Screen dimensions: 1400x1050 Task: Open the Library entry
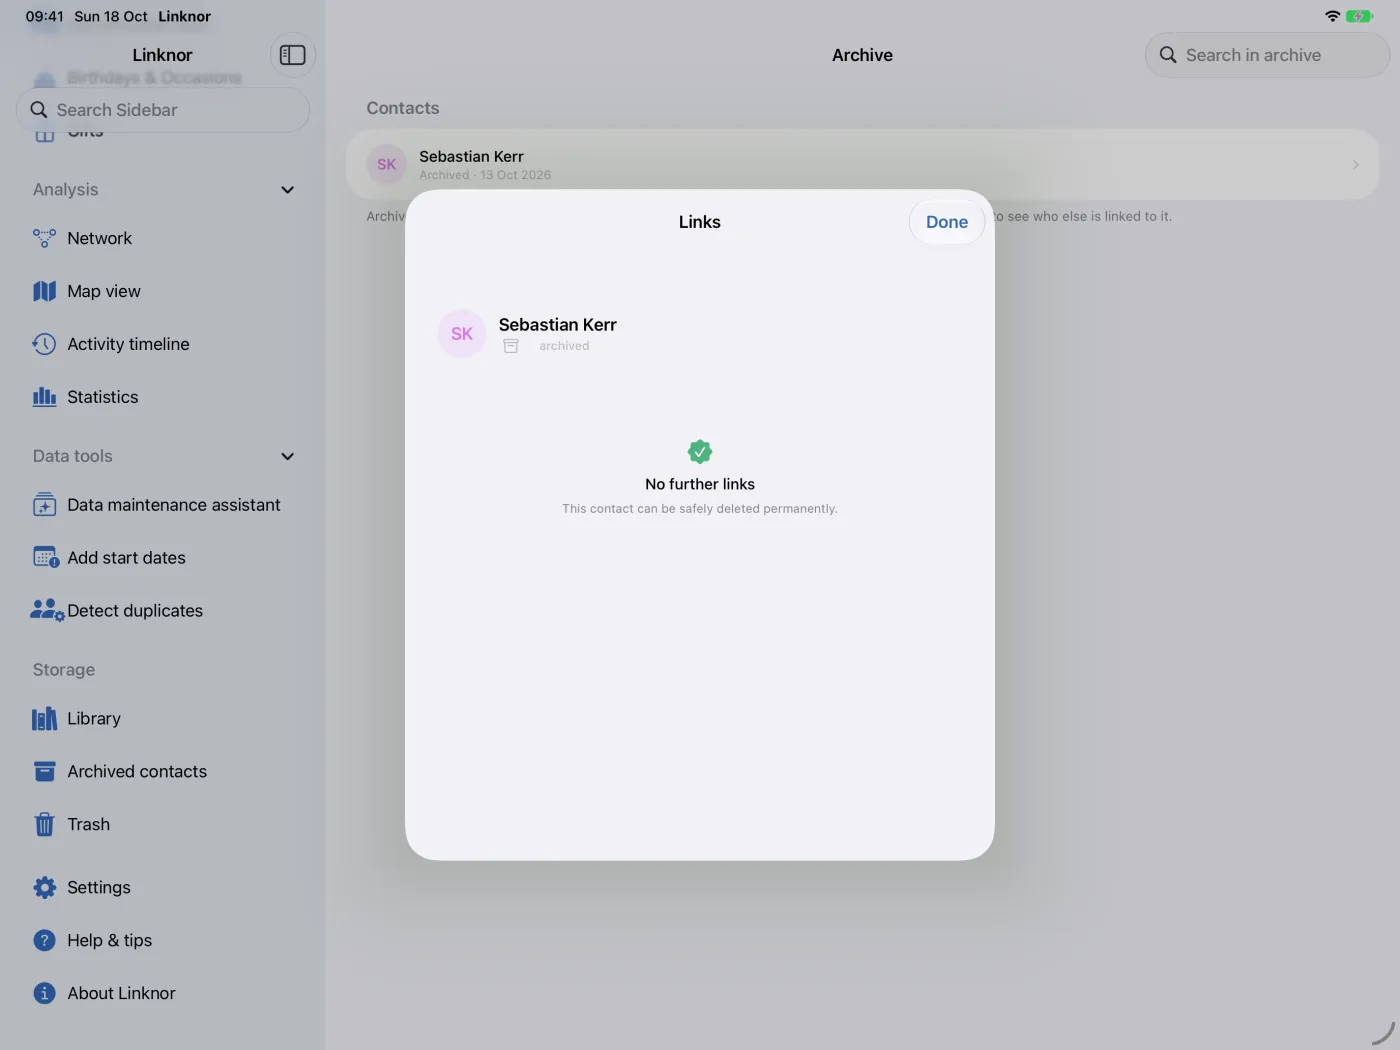coord(163,719)
